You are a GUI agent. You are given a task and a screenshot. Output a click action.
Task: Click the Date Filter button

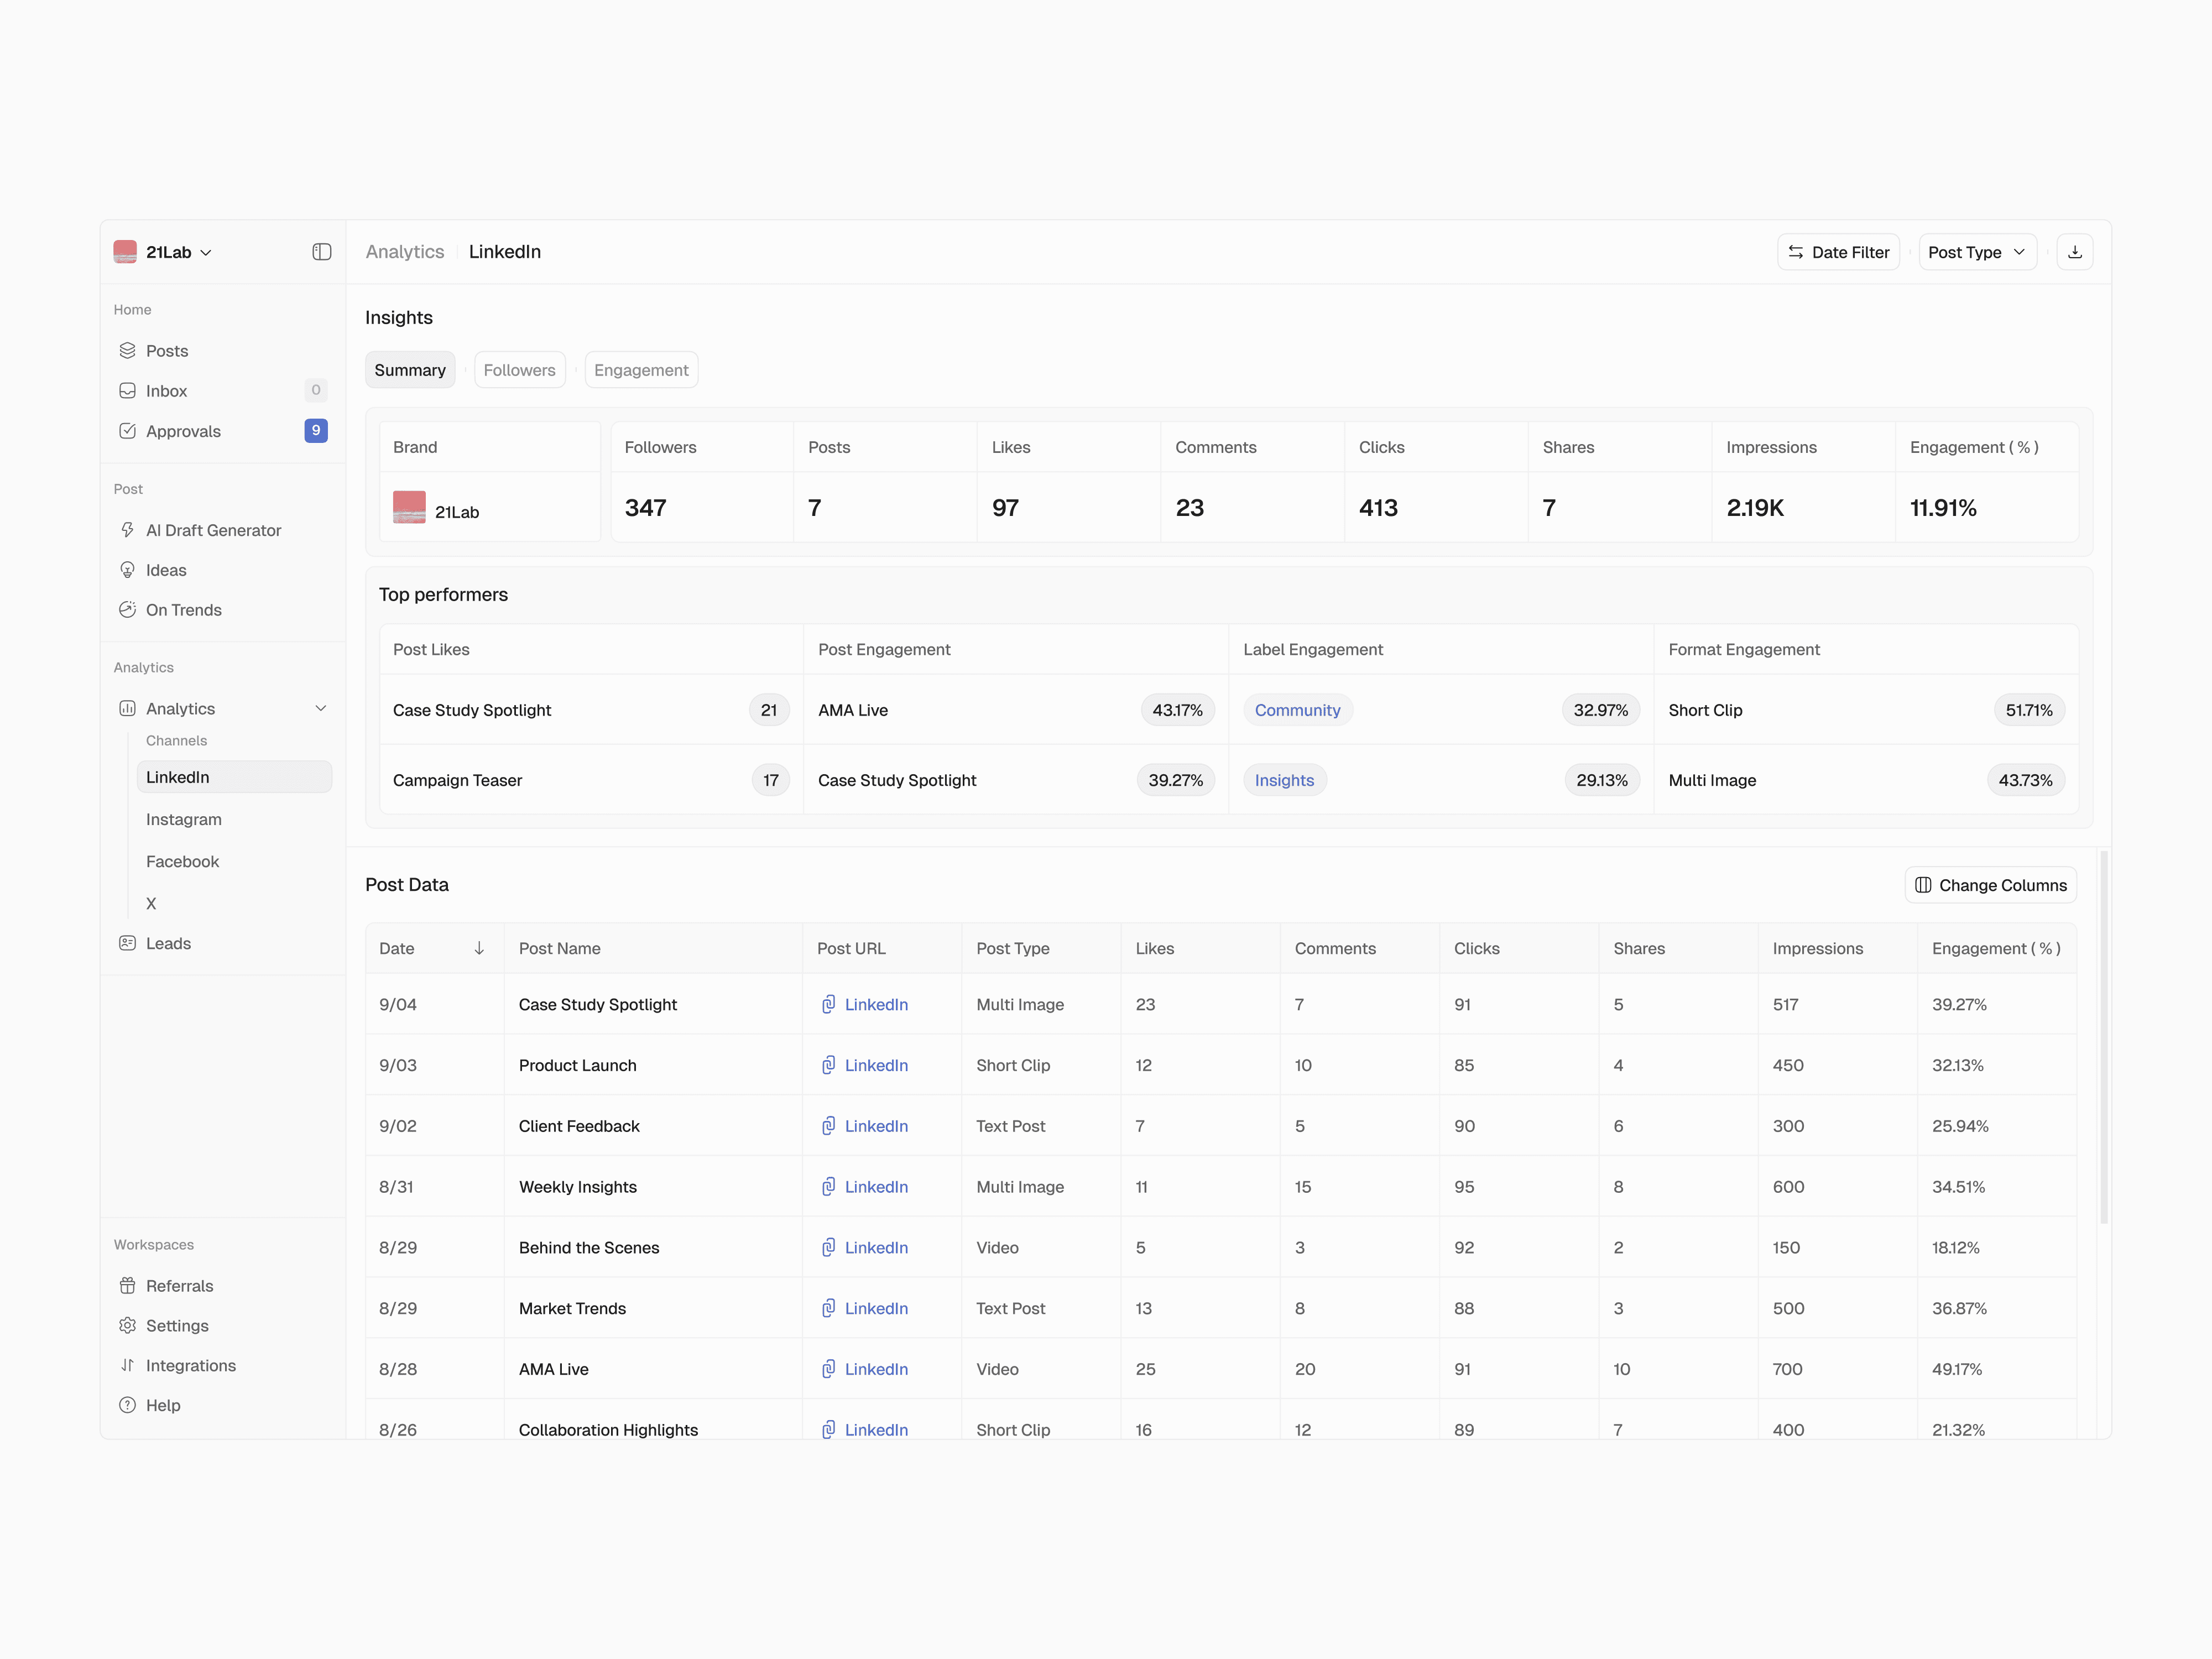(1838, 252)
